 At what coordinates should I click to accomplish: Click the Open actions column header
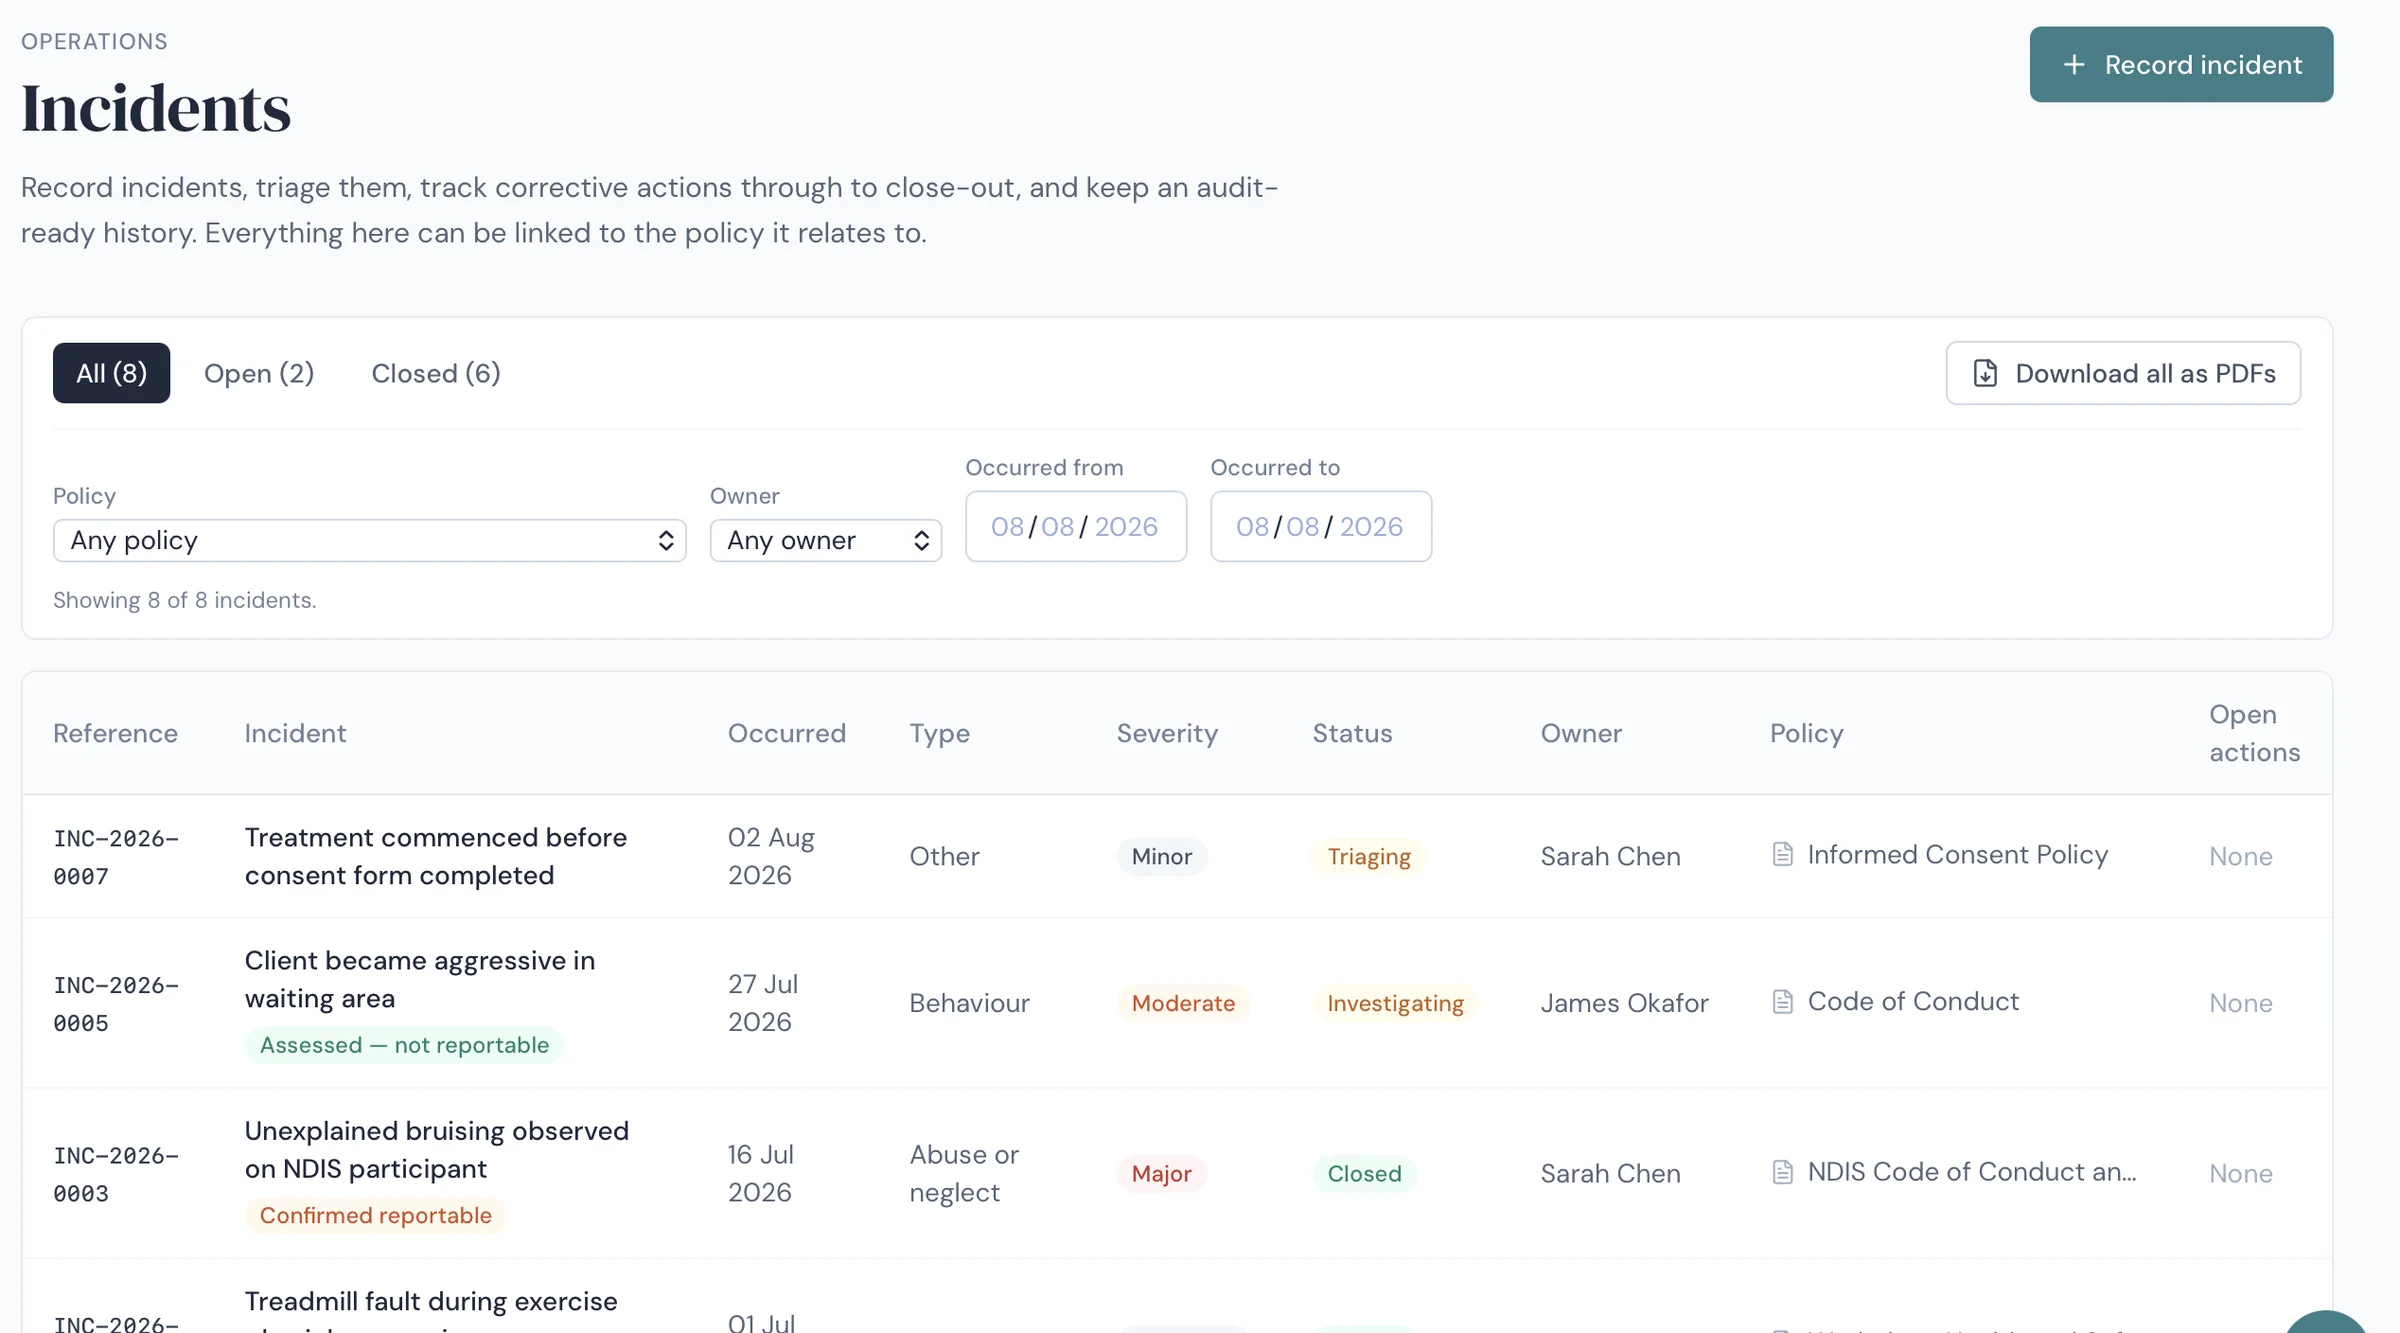[x=2254, y=733]
